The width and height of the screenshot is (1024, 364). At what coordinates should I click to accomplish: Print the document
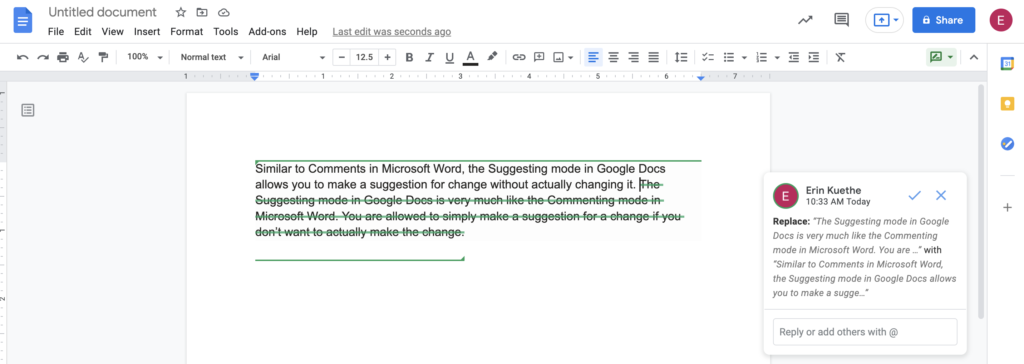63,58
